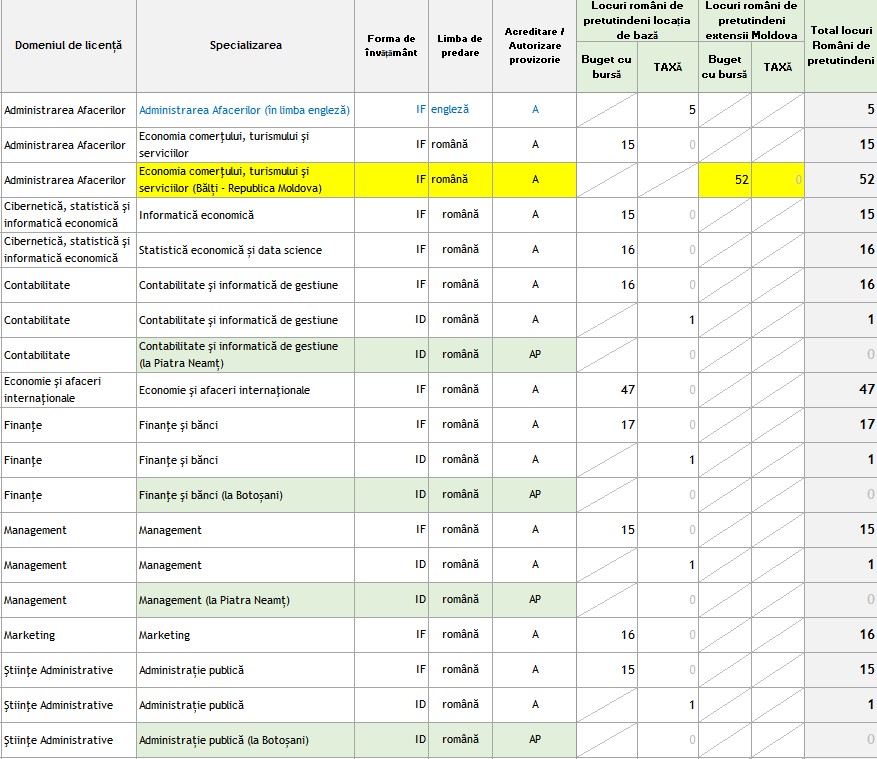The width and height of the screenshot is (877, 759).
Task: Click 'Administrație publică (la Botoșani)' cell
Action: coord(246,740)
